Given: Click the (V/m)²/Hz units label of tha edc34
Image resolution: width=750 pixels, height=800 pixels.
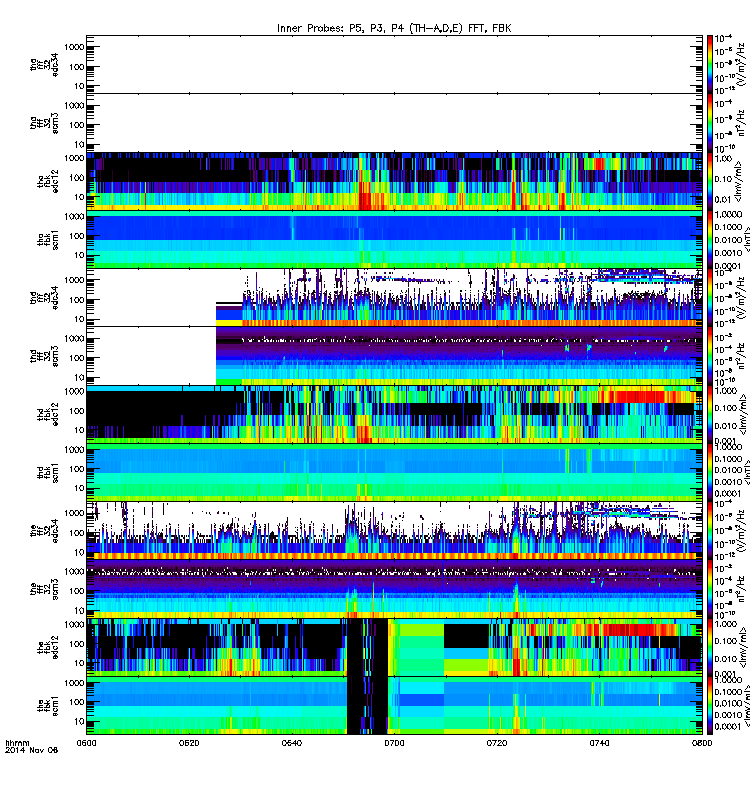Looking at the screenshot, I should coord(741,64).
